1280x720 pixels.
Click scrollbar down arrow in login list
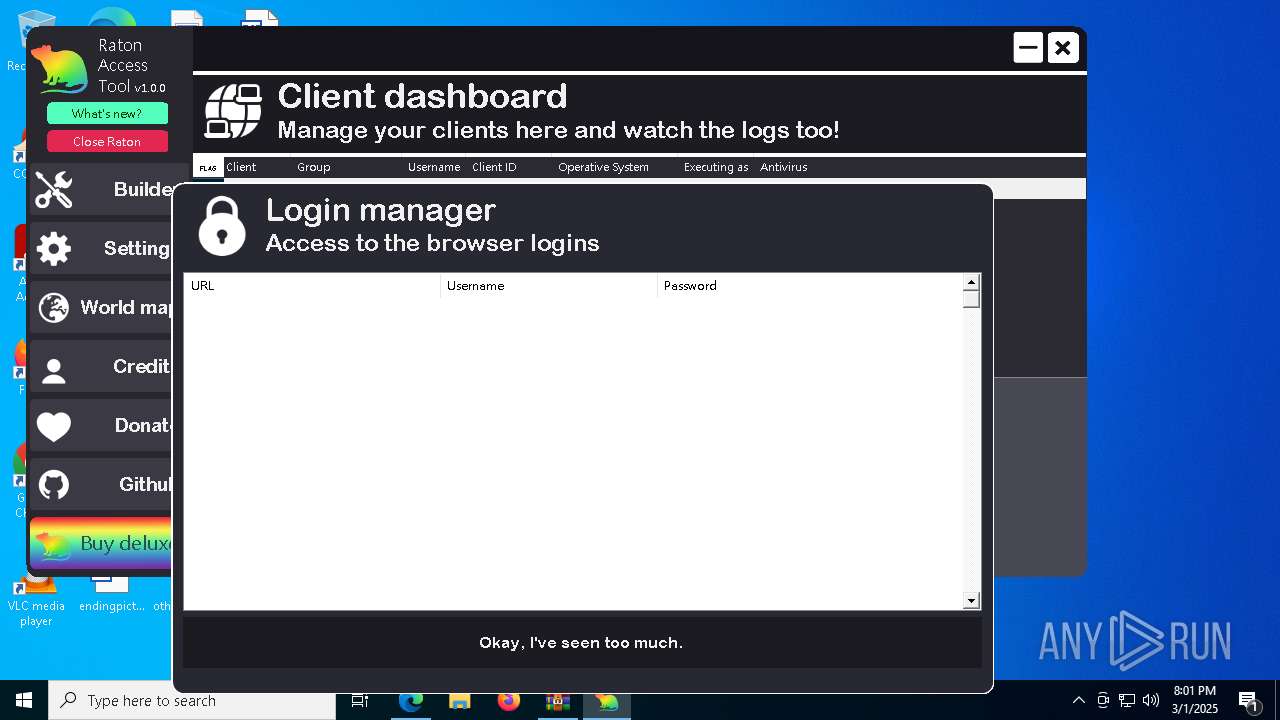pos(971,601)
